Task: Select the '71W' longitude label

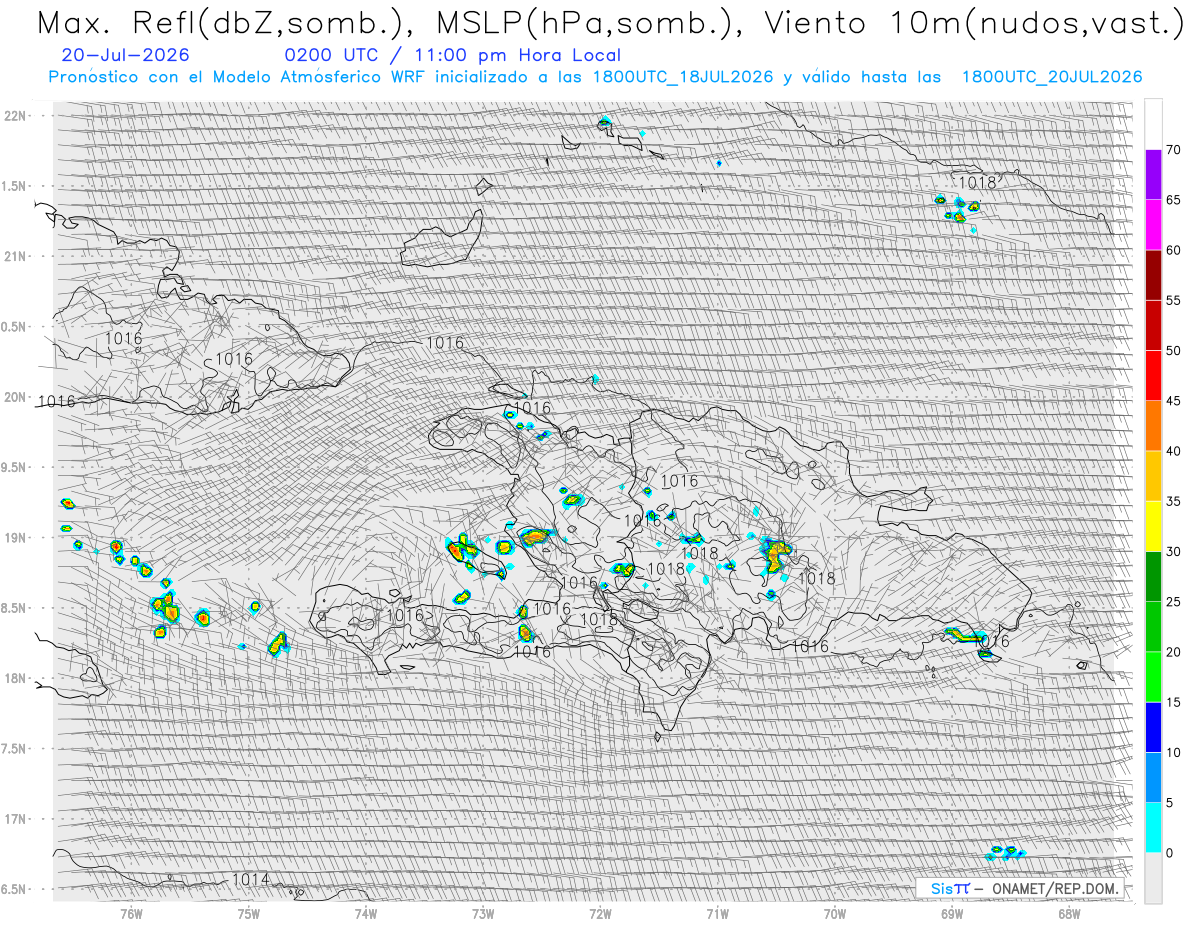Action: tap(717, 913)
